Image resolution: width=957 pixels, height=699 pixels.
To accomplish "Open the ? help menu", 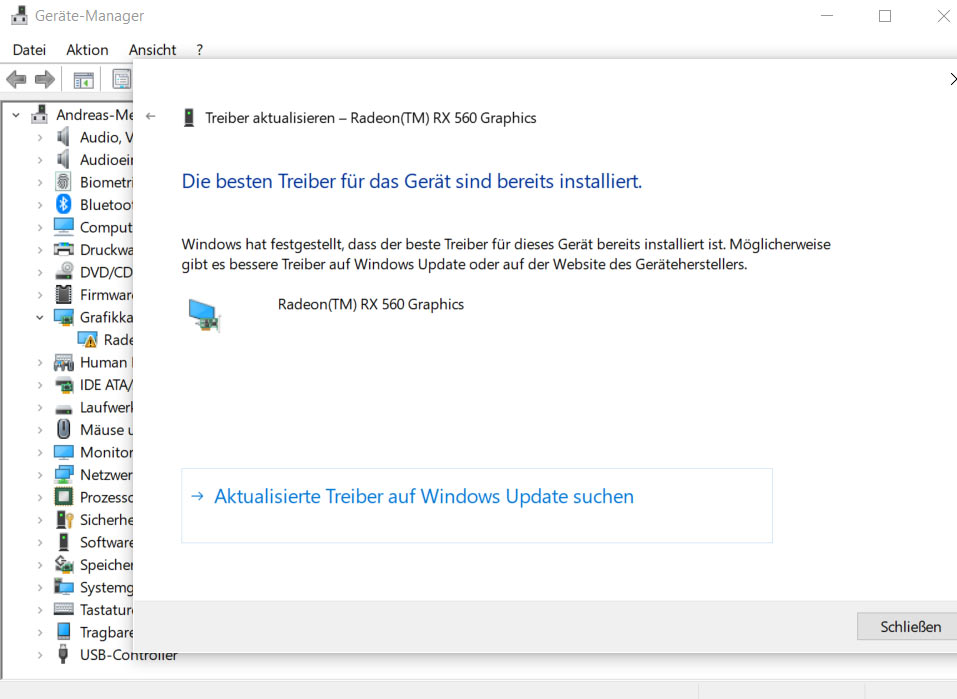I will 200,49.
